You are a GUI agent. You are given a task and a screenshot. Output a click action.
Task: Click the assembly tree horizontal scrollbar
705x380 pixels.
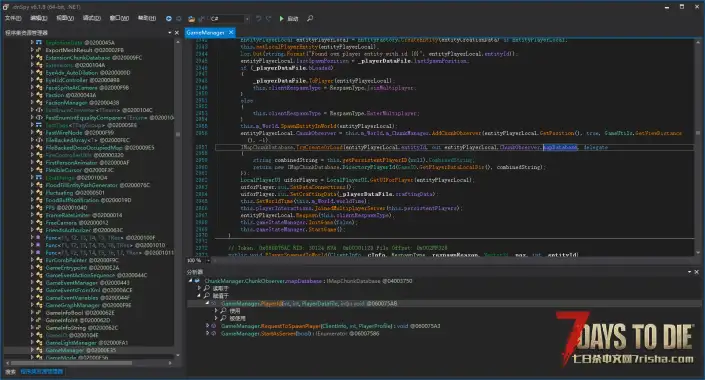pyautogui.click(x=71, y=362)
